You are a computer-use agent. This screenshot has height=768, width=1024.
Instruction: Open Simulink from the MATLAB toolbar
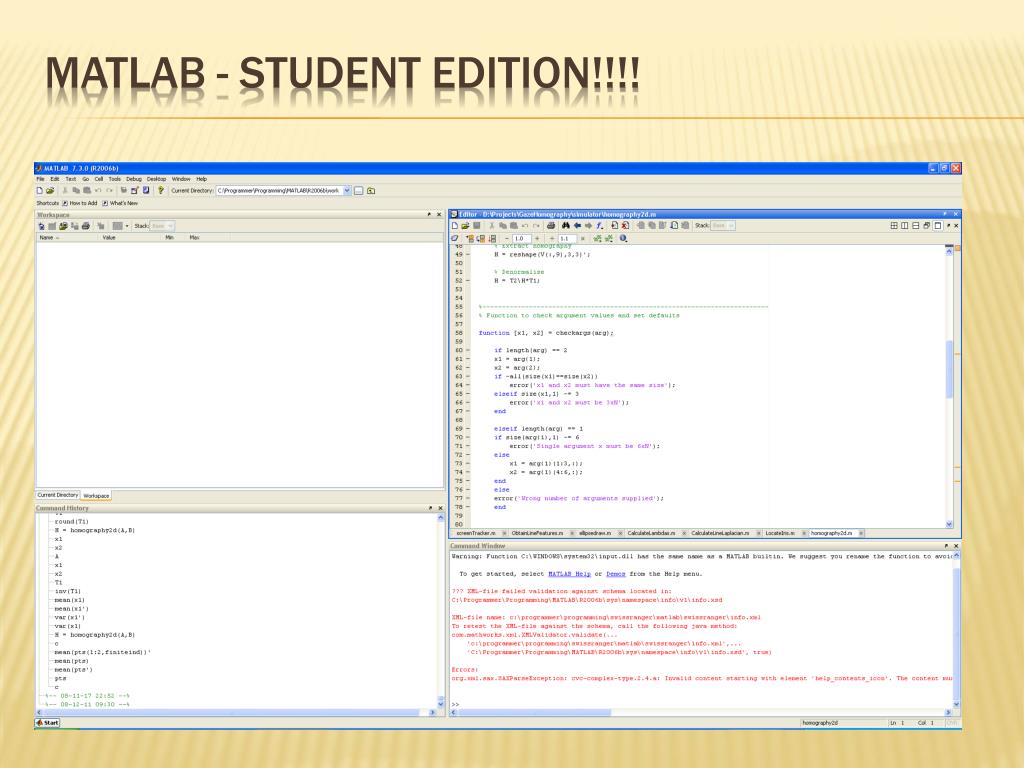123,191
